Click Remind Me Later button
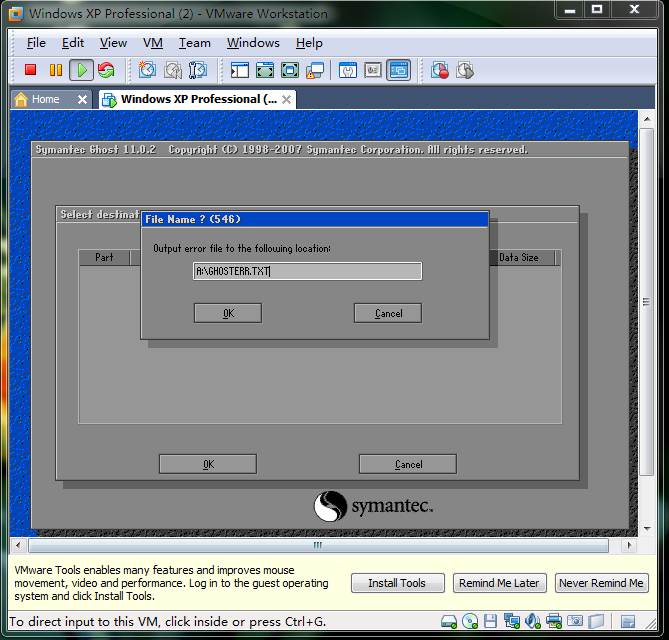The height and width of the screenshot is (640, 669). tap(499, 583)
